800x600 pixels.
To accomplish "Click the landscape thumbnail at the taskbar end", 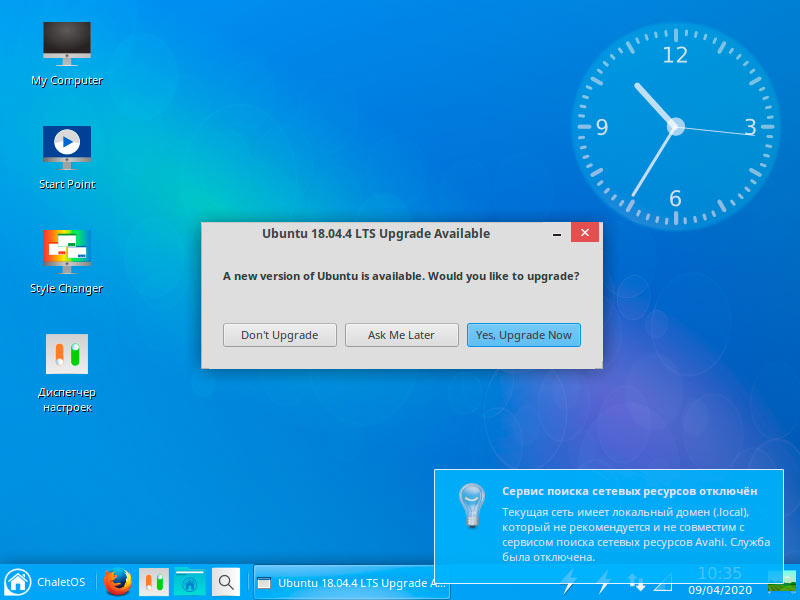I will point(782,582).
